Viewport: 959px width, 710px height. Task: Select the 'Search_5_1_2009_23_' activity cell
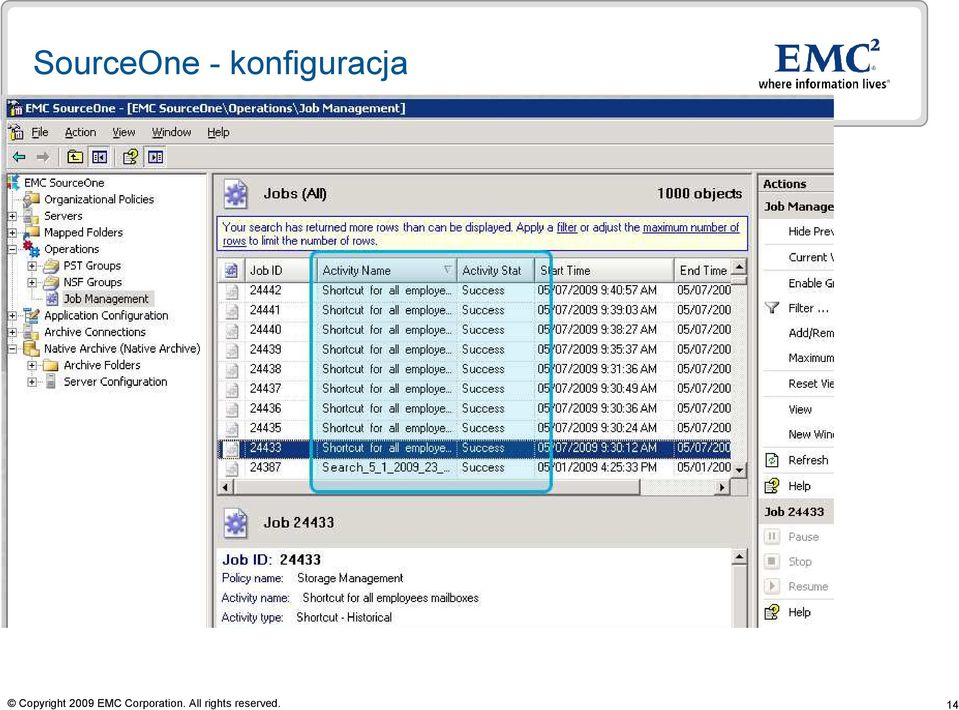click(386, 468)
